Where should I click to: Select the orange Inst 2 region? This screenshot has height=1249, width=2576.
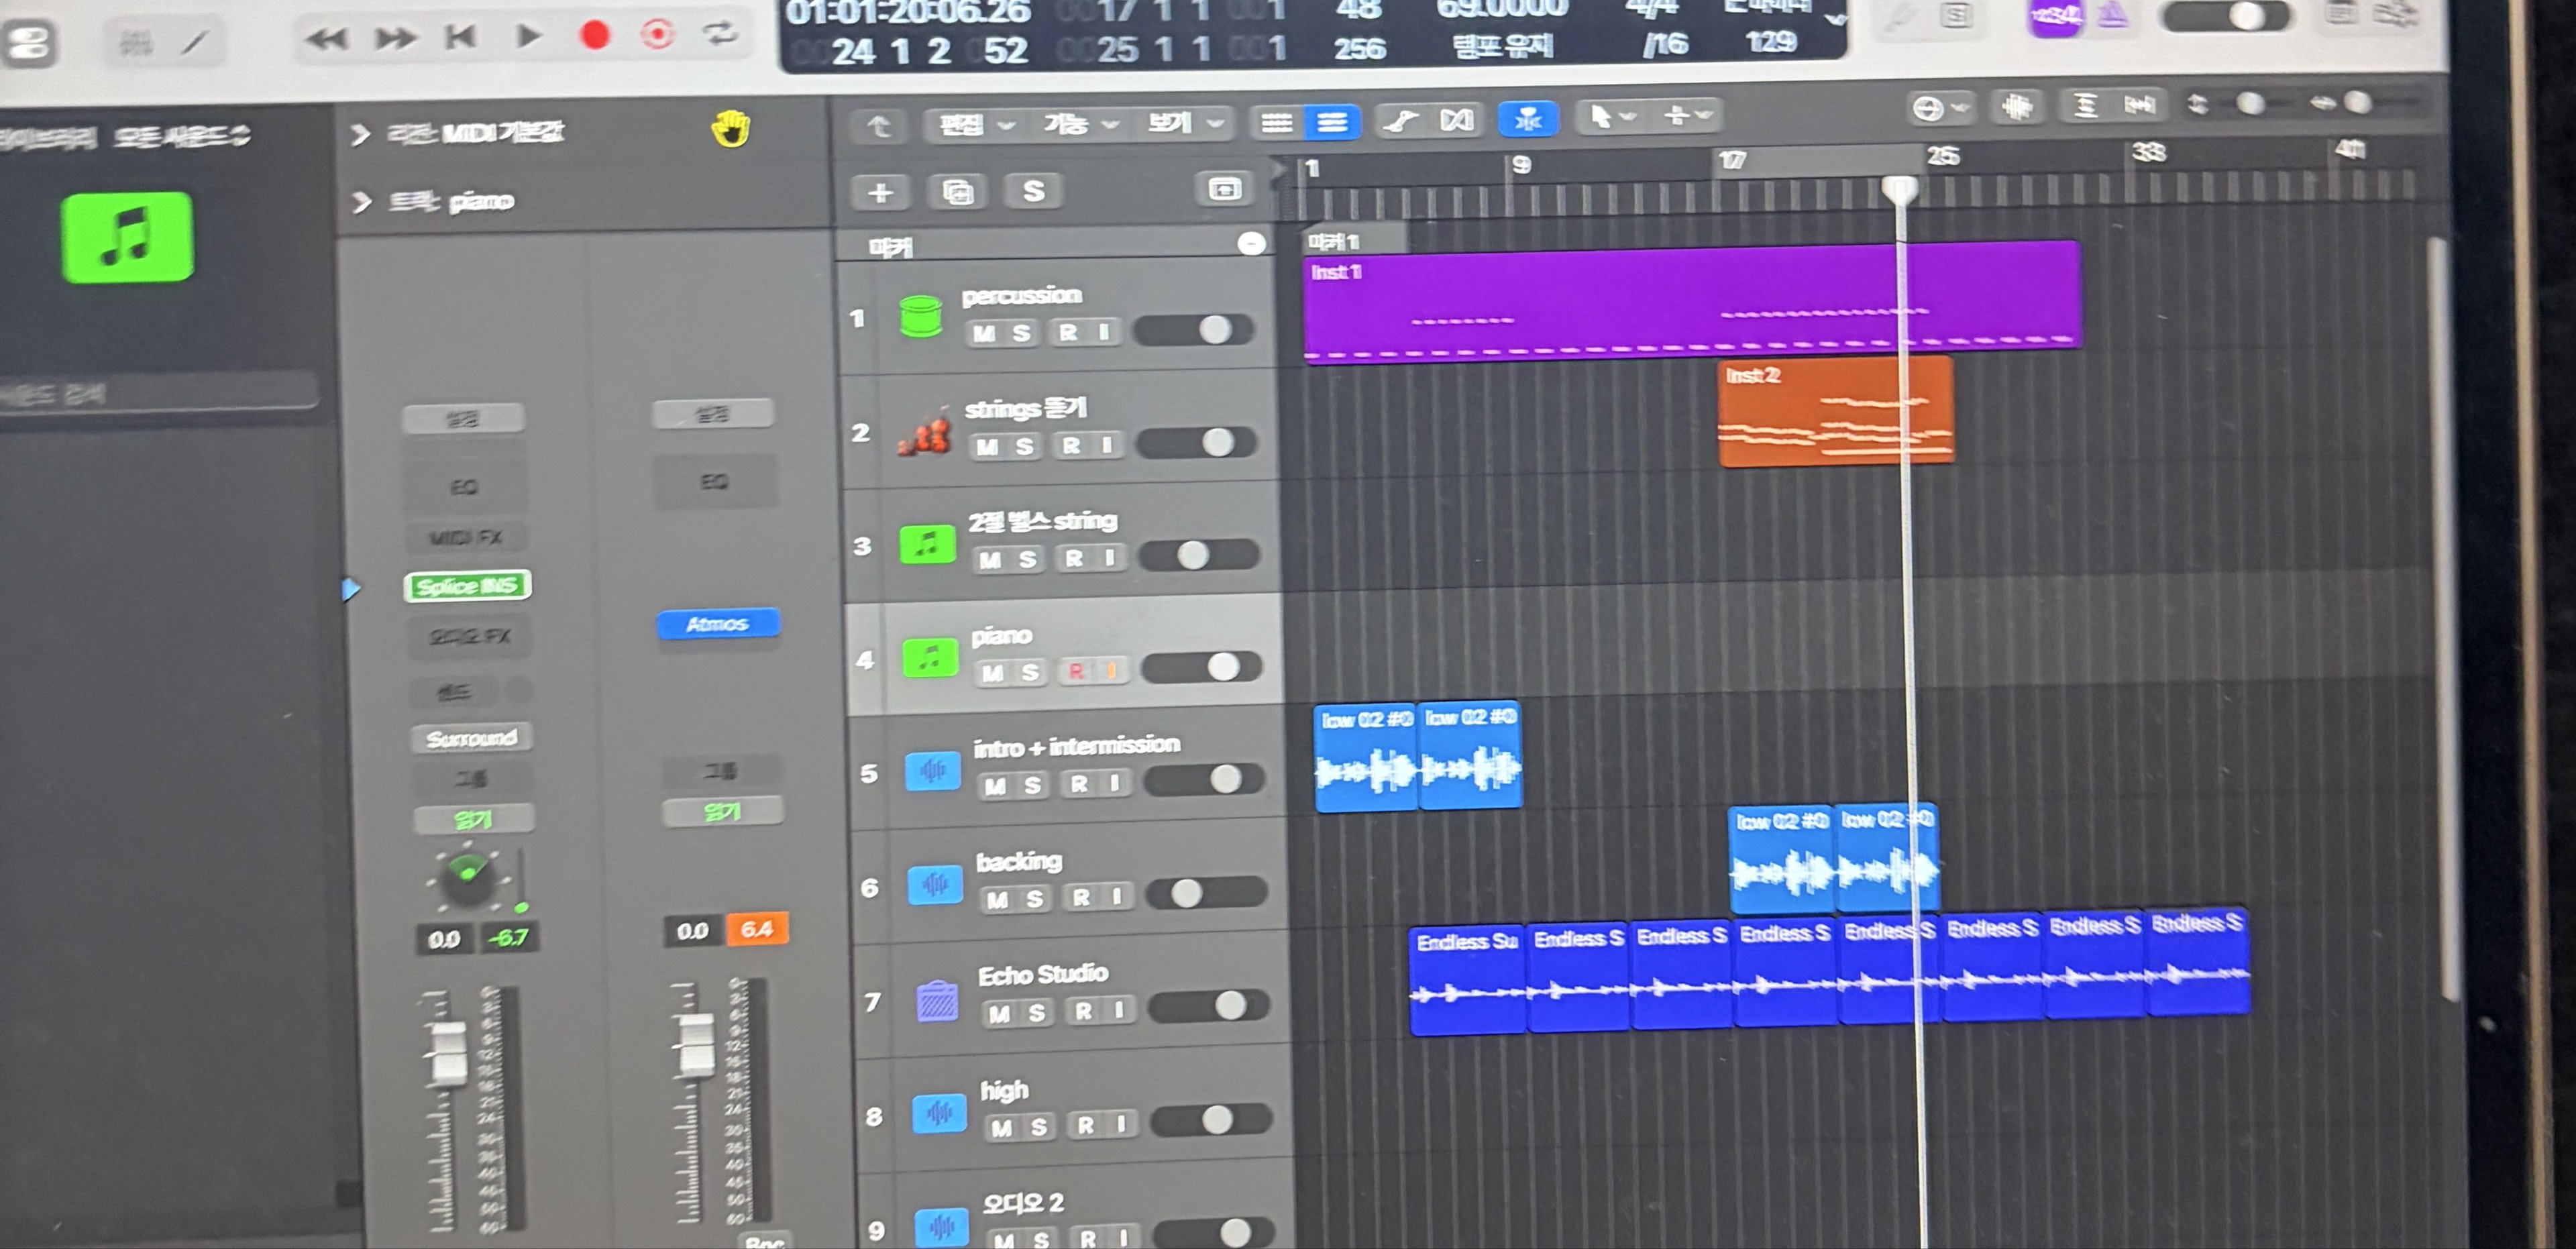point(1835,411)
